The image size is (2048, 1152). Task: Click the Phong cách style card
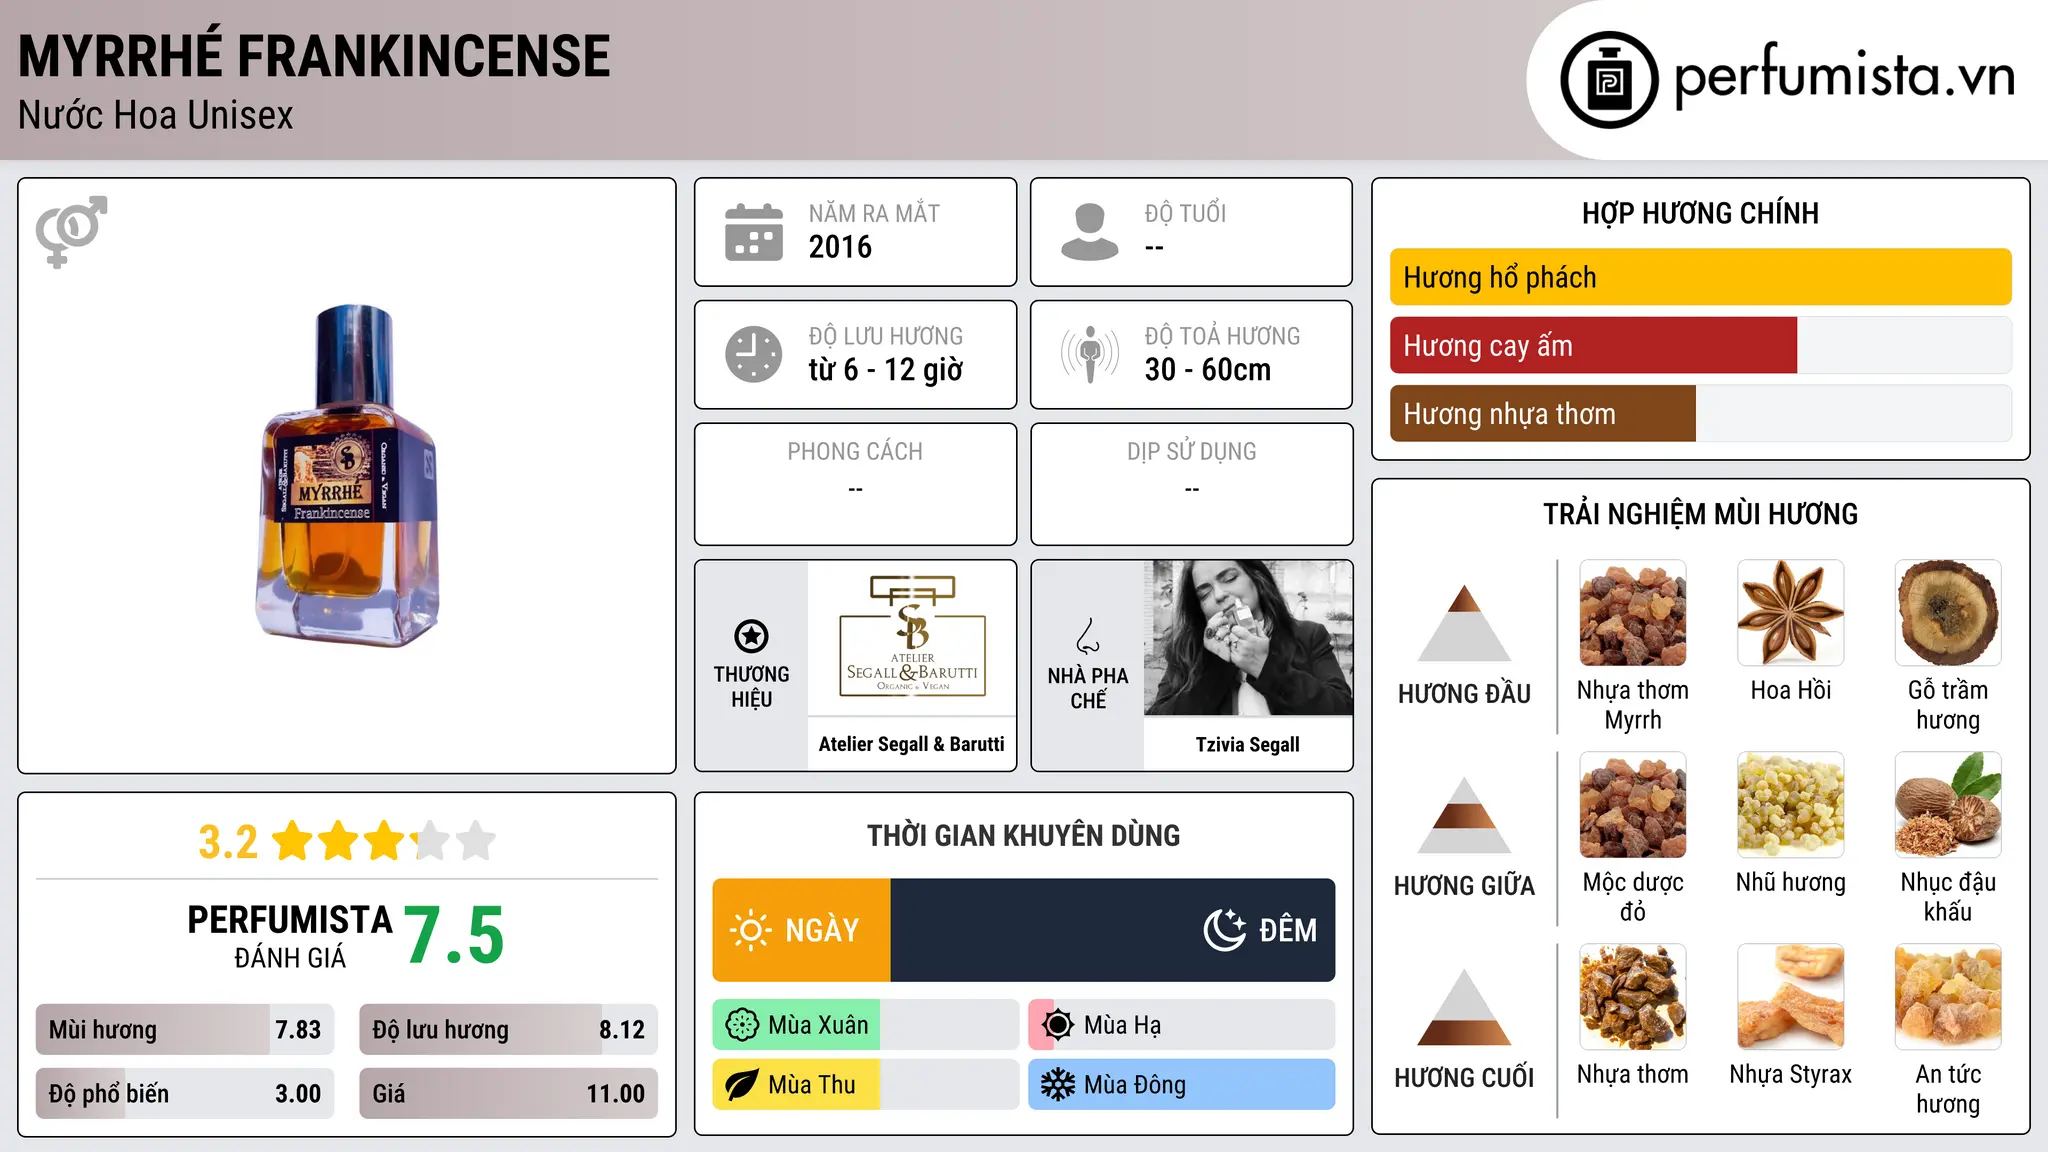855,484
